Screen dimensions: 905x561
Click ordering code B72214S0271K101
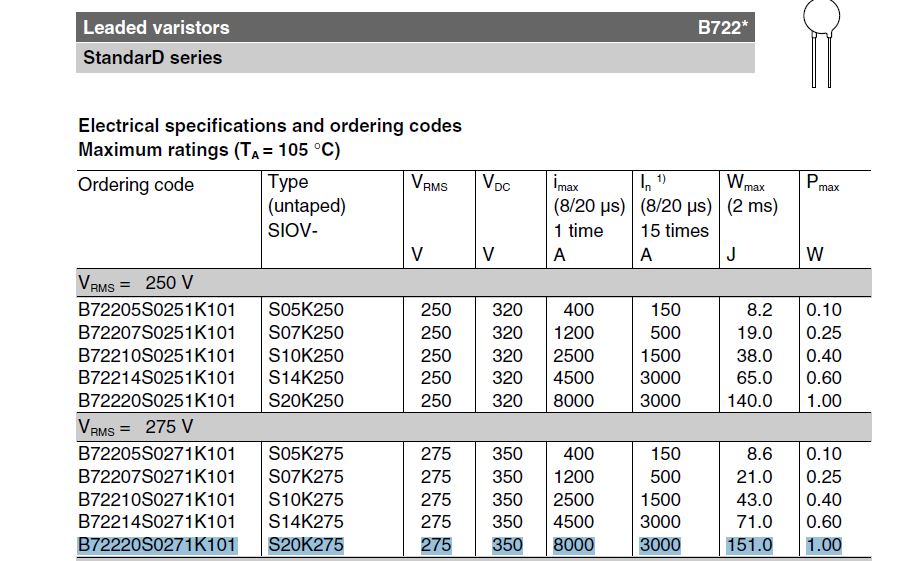point(157,521)
